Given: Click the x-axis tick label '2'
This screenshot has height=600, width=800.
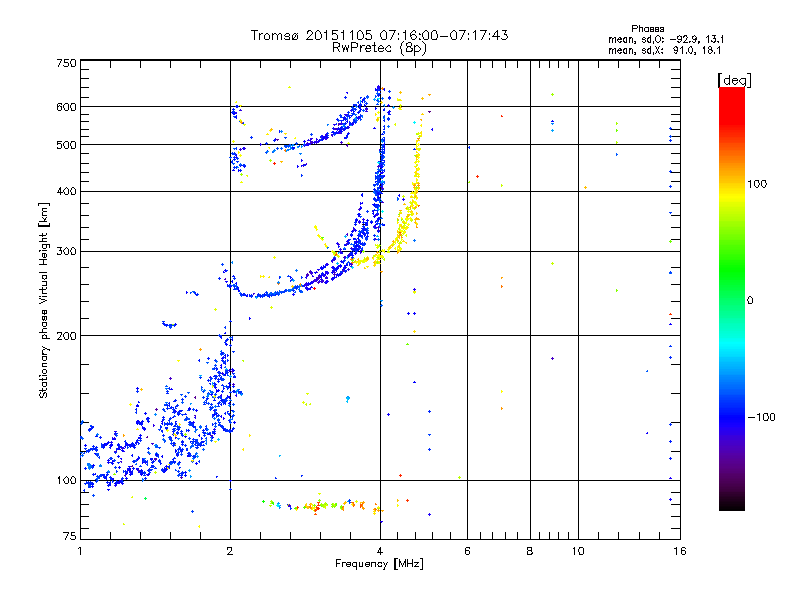Looking at the screenshot, I should click(x=230, y=551).
